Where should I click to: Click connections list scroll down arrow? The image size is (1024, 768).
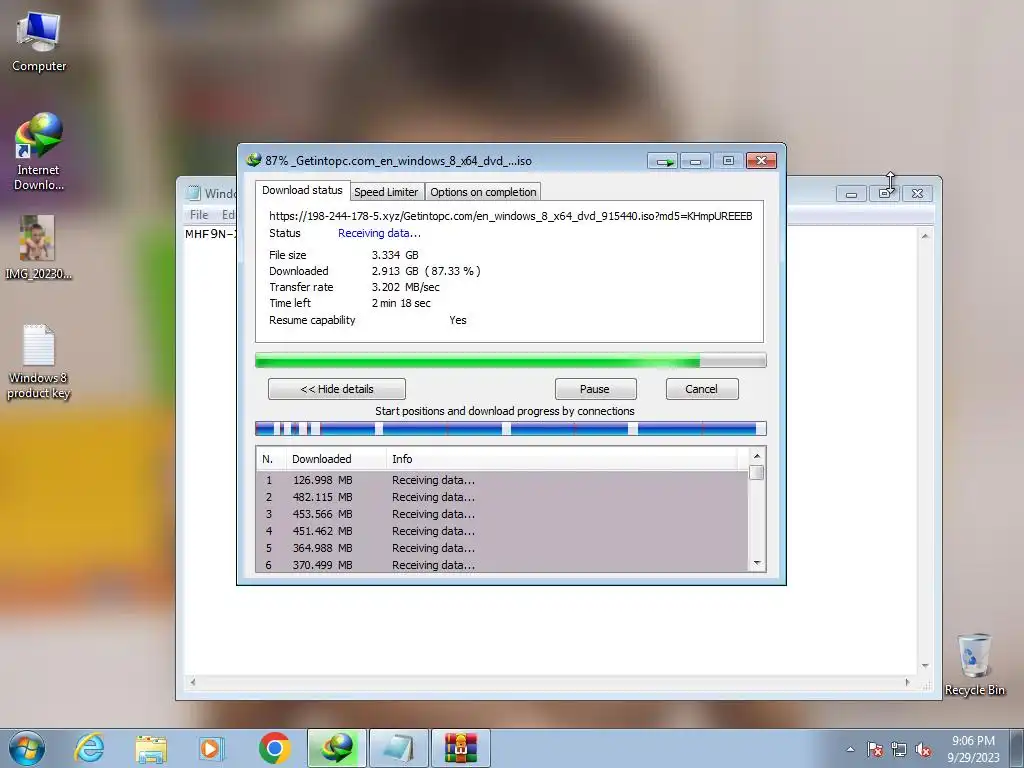tap(757, 563)
